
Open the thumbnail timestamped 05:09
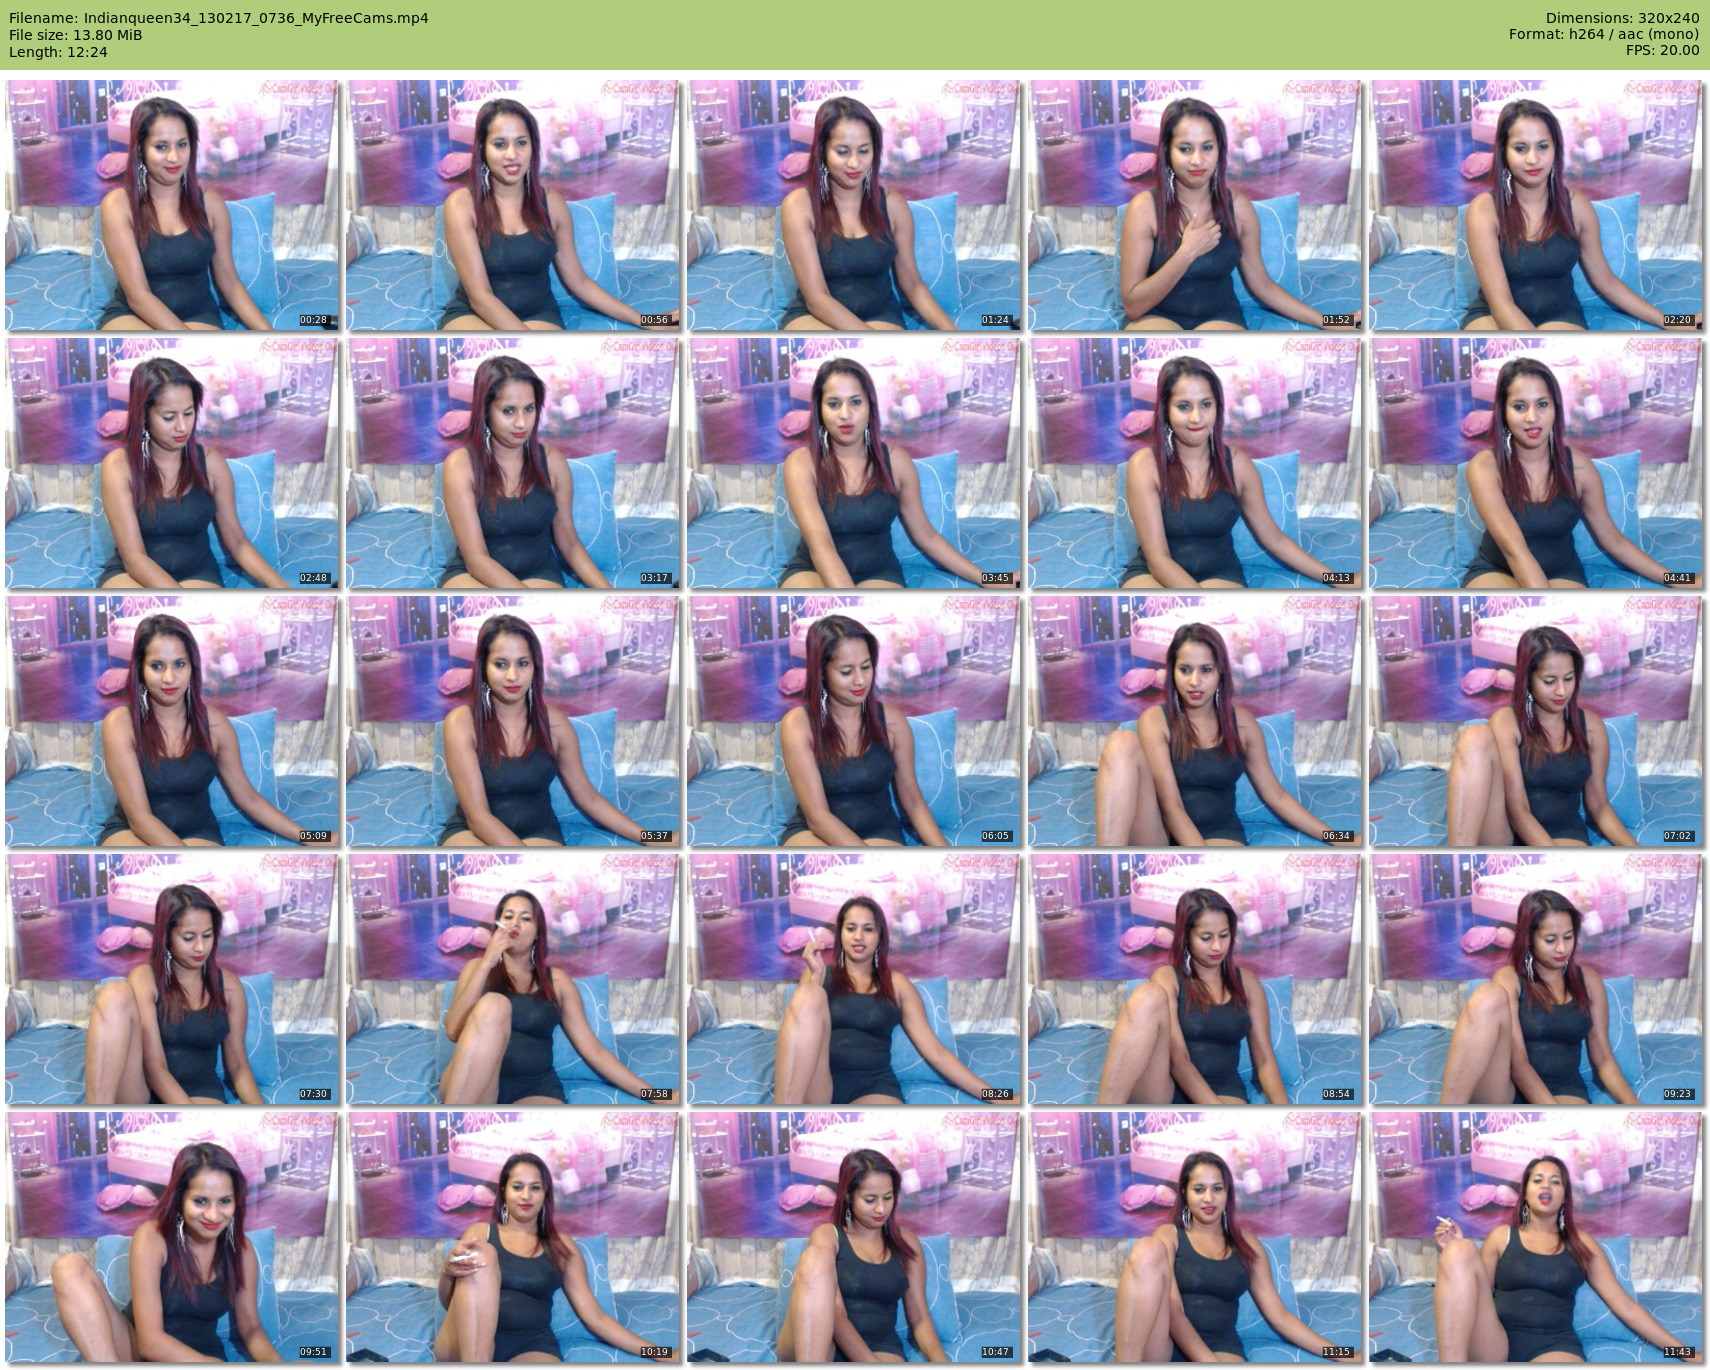(172, 721)
